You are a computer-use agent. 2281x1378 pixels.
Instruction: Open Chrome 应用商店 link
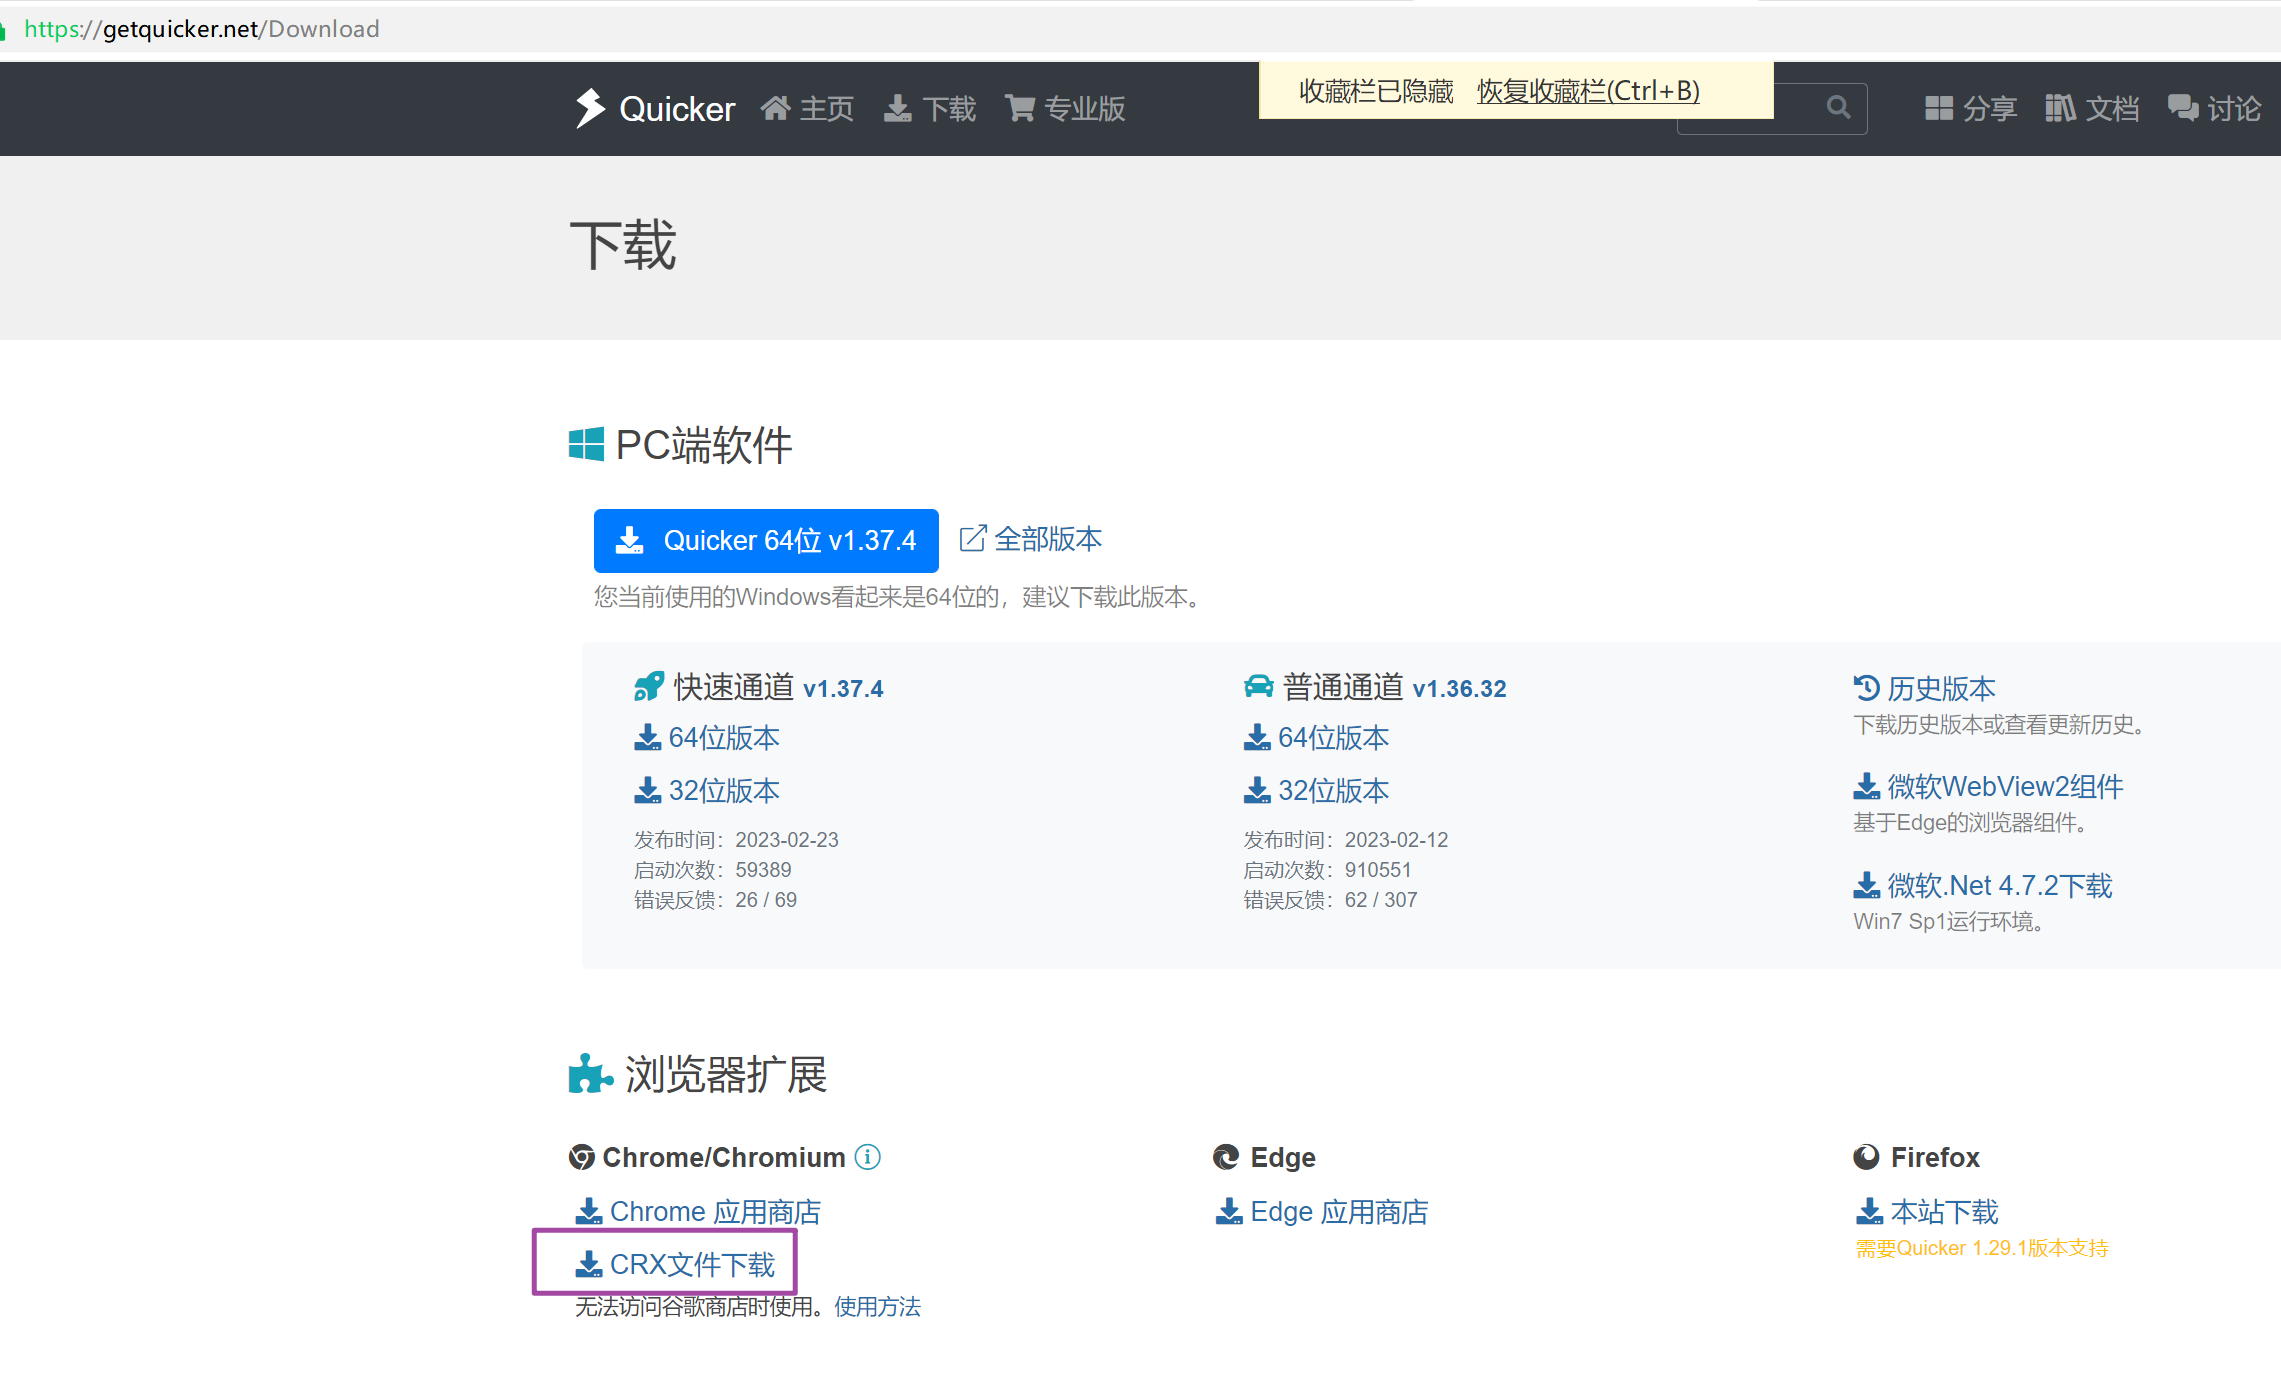tap(715, 1212)
